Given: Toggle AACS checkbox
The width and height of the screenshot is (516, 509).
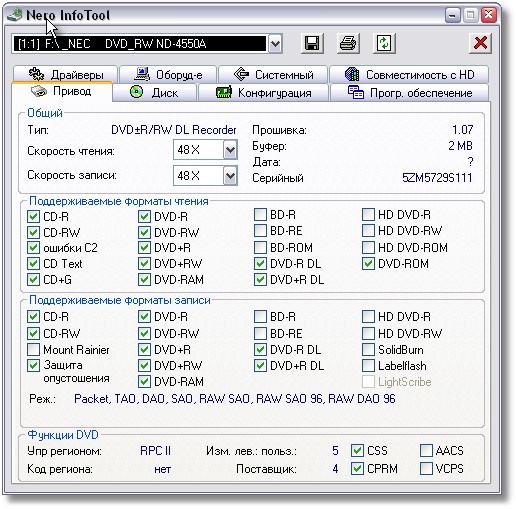Looking at the screenshot, I should click(426, 451).
